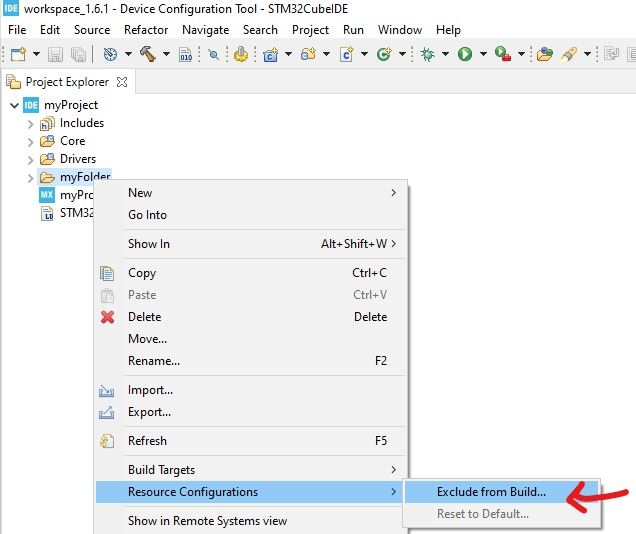Image resolution: width=636 pixels, height=534 pixels.
Task: Choose Delete from the context menu
Action: (251, 317)
